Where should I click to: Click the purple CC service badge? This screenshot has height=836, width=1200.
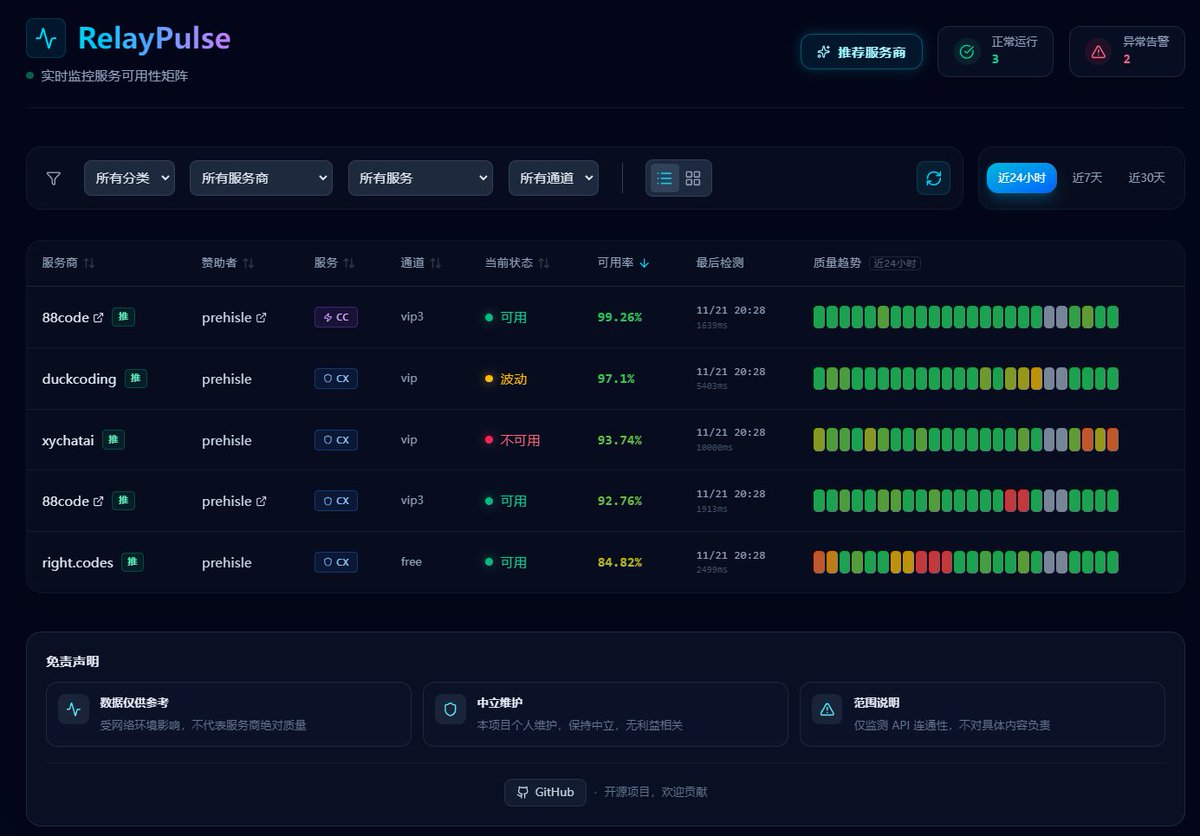[335, 317]
